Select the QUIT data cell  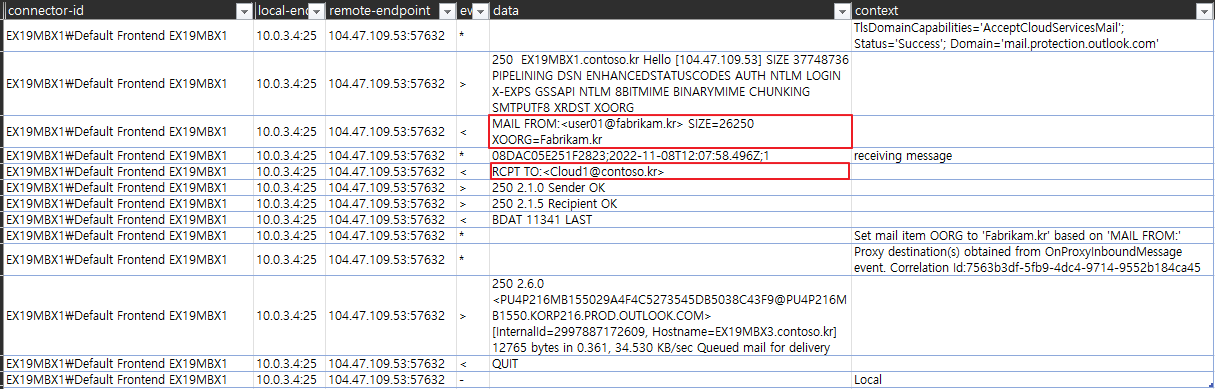[671, 364]
